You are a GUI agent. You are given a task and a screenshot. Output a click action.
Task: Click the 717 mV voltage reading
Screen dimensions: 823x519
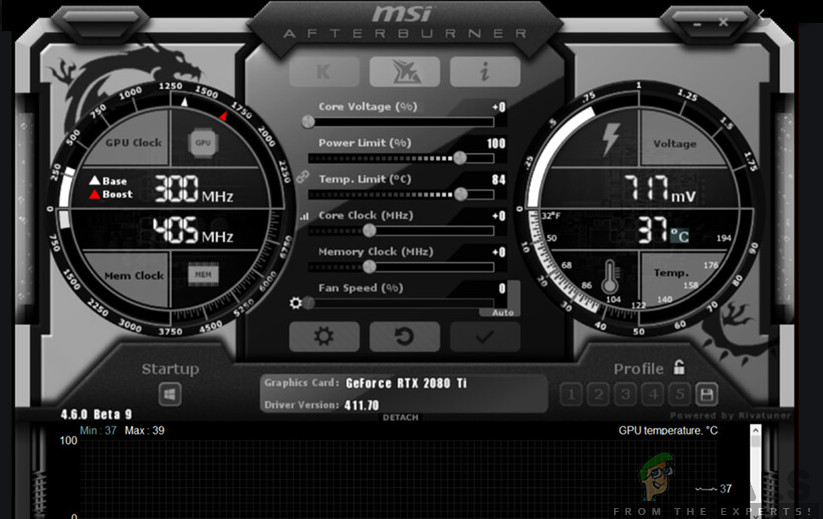click(659, 189)
